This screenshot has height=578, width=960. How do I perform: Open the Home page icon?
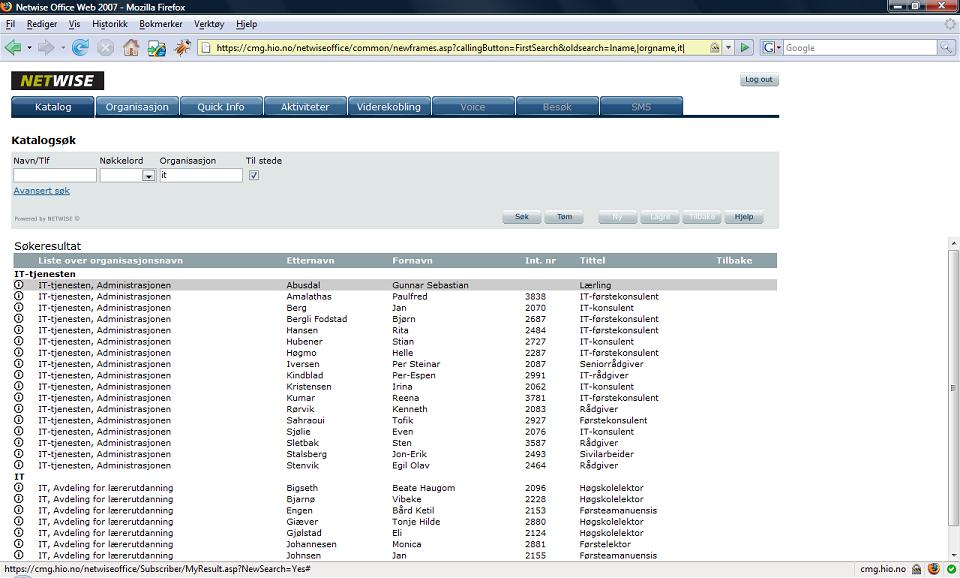click(x=131, y=47)
